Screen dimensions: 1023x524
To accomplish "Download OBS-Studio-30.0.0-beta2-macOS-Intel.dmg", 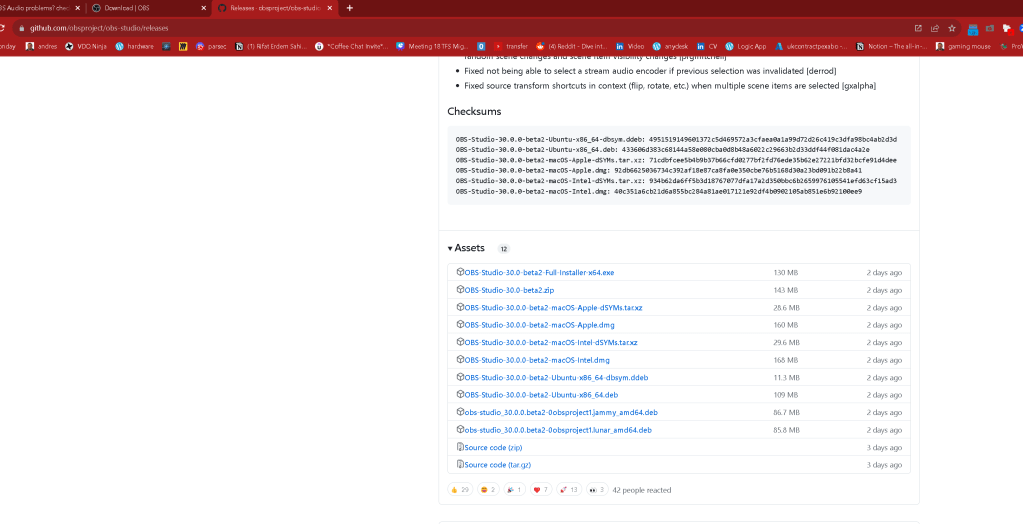I will [x=537, y=360].
